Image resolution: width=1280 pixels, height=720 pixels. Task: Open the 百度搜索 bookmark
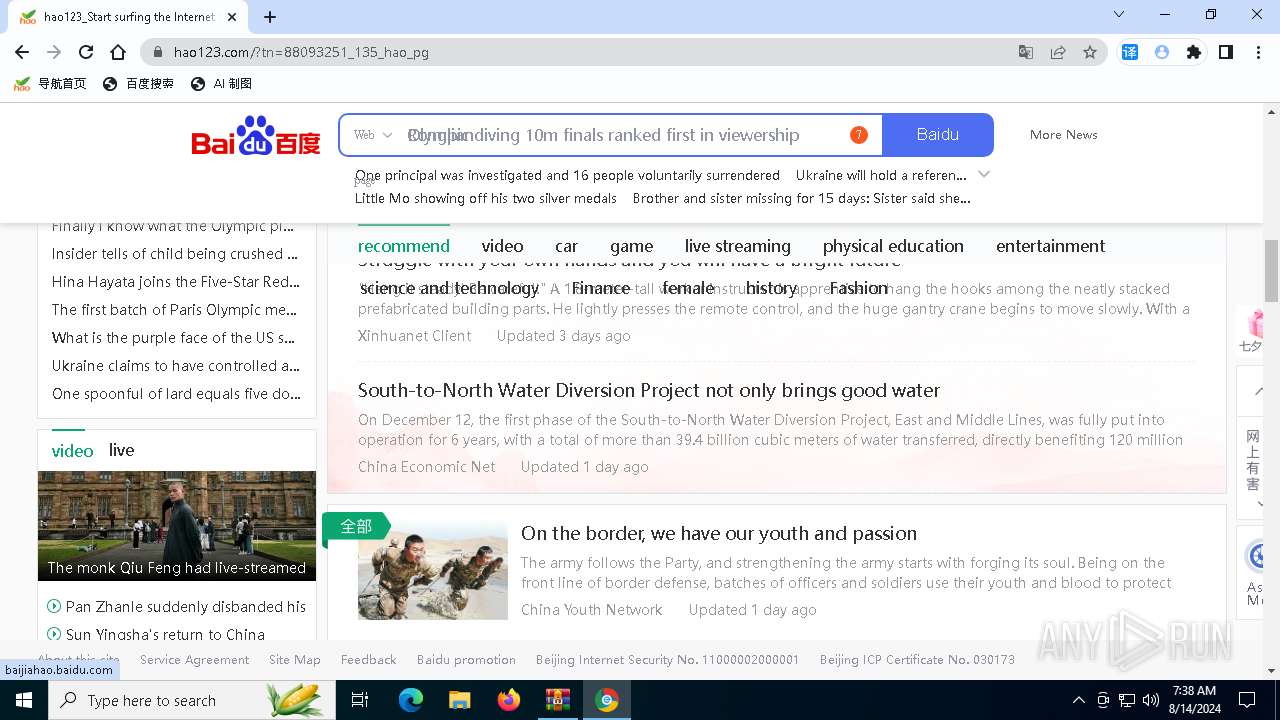tap(139, 84)
